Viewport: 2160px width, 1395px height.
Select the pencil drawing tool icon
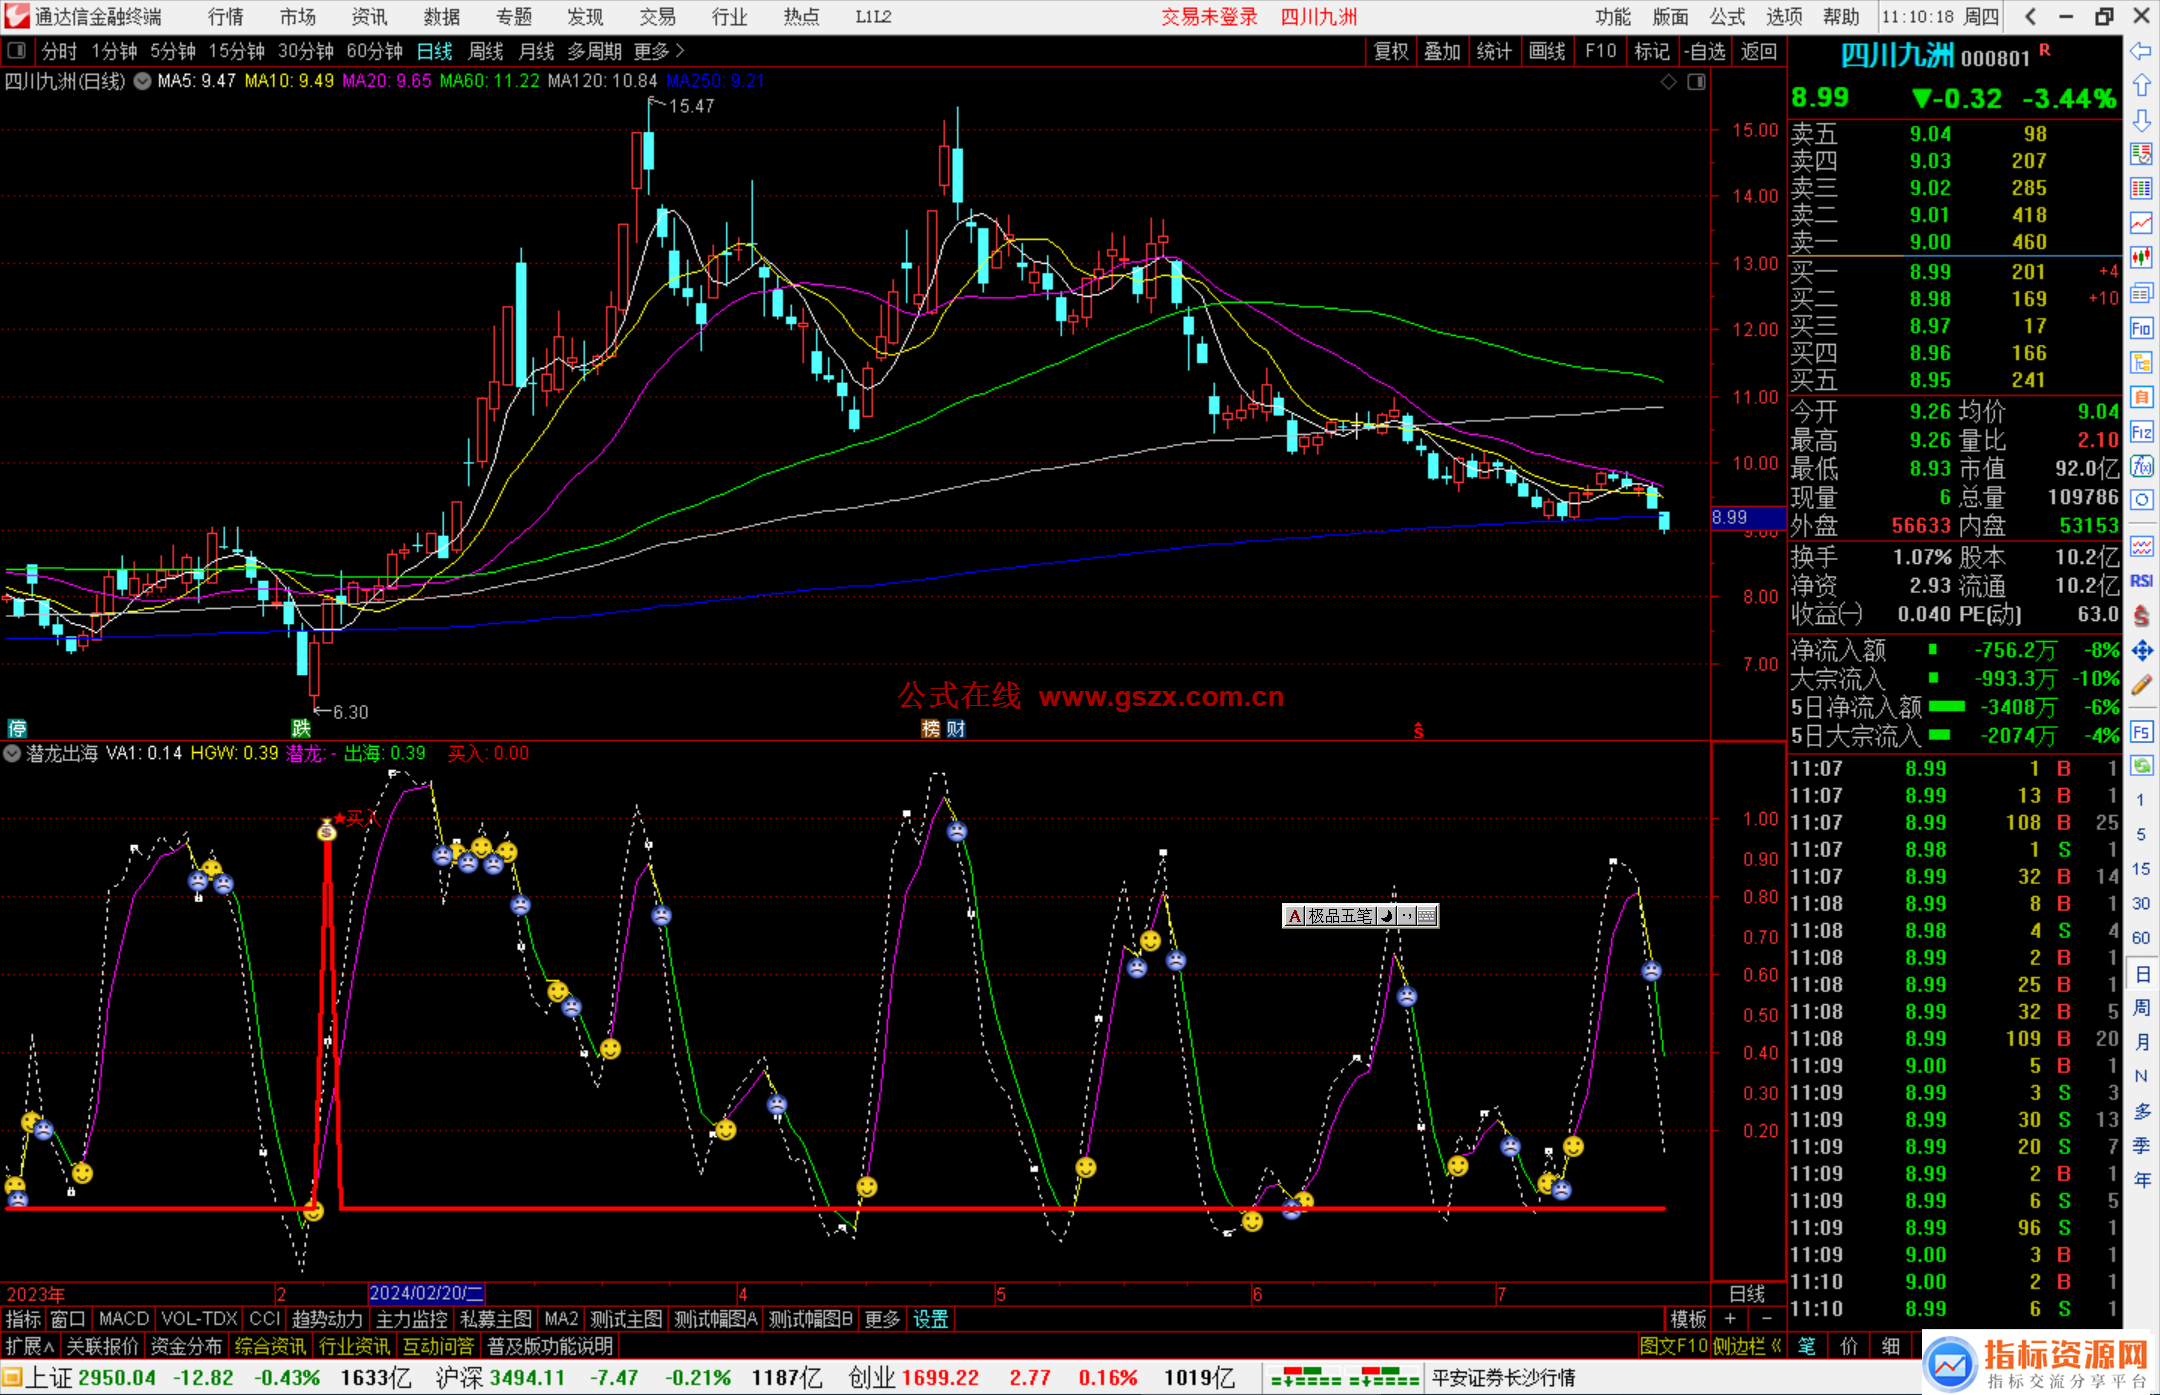point(2141,686)
